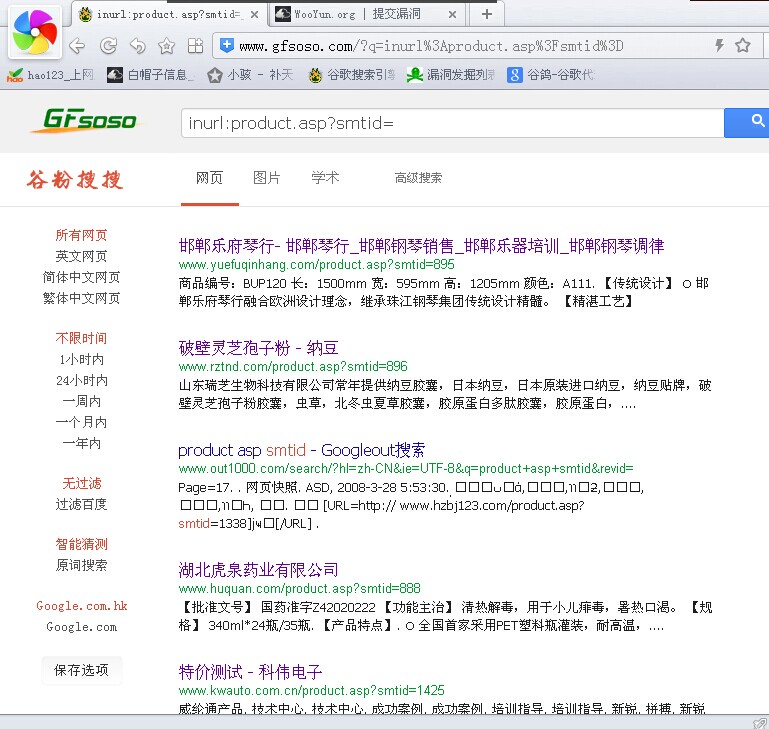Viewport: 769px width, 729px height.
Task: Click www.out1000.com green URL
Action: 406,469
